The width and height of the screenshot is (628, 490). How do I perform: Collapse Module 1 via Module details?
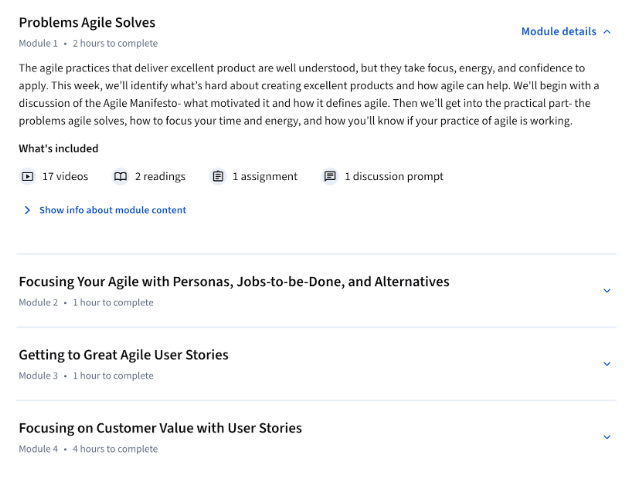[x=558, y=32]
